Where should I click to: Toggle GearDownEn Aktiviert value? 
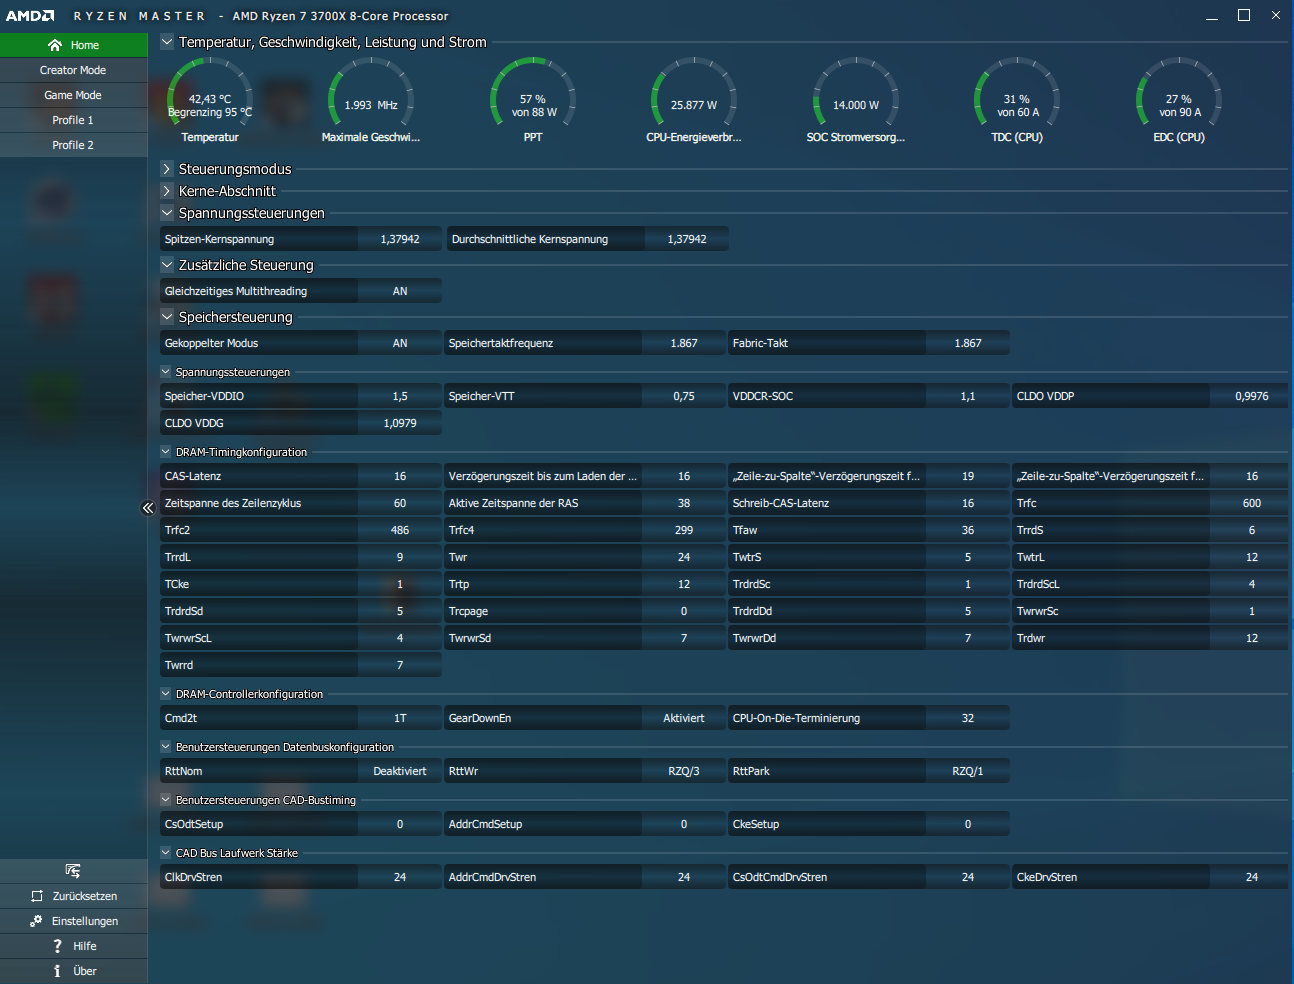coord(684,718)
